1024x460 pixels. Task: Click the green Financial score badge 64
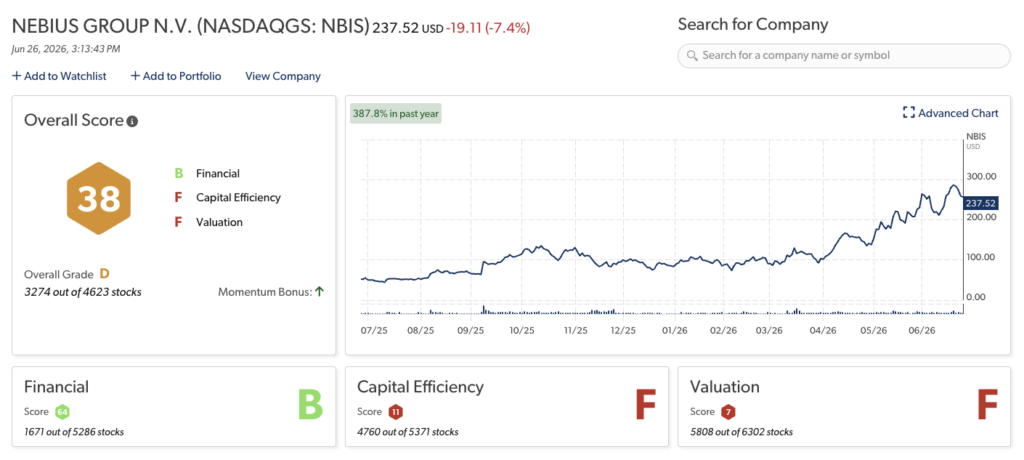coord(62,412)
